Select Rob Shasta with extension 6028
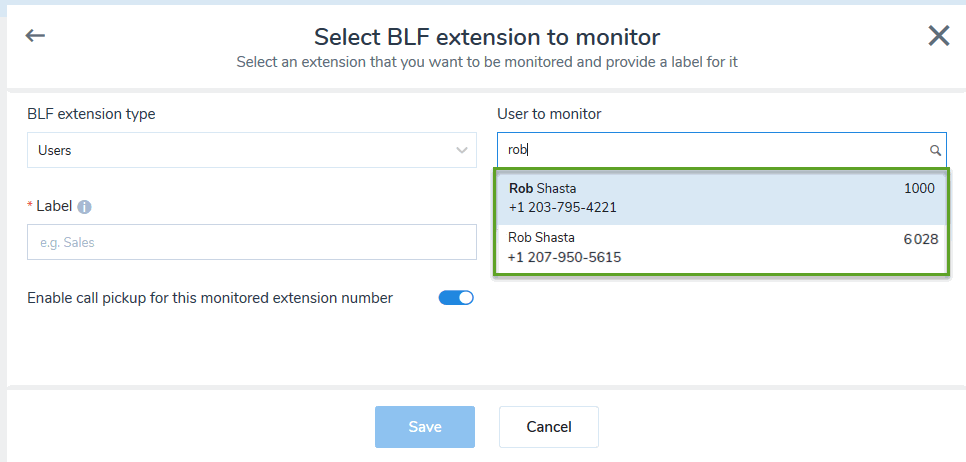This screenshot has height=462, width=966. coord(721,248)
